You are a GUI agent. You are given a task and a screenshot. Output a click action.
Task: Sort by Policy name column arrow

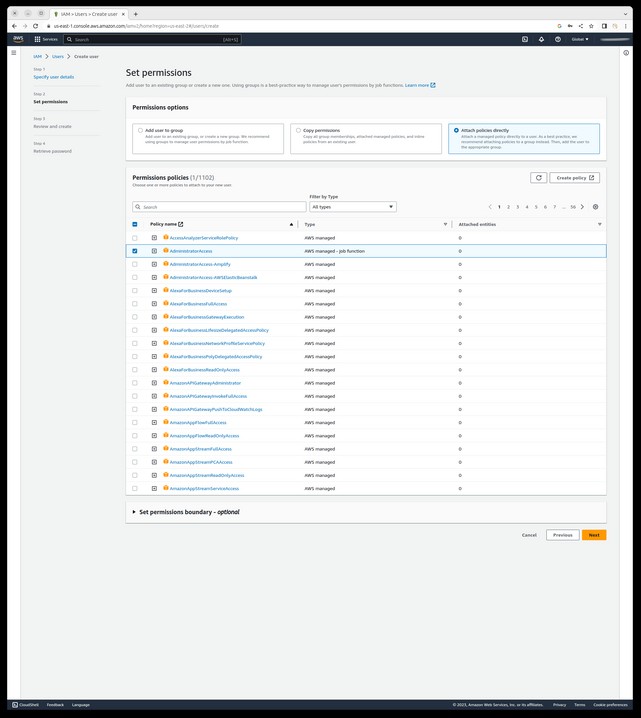coord(291,224)
